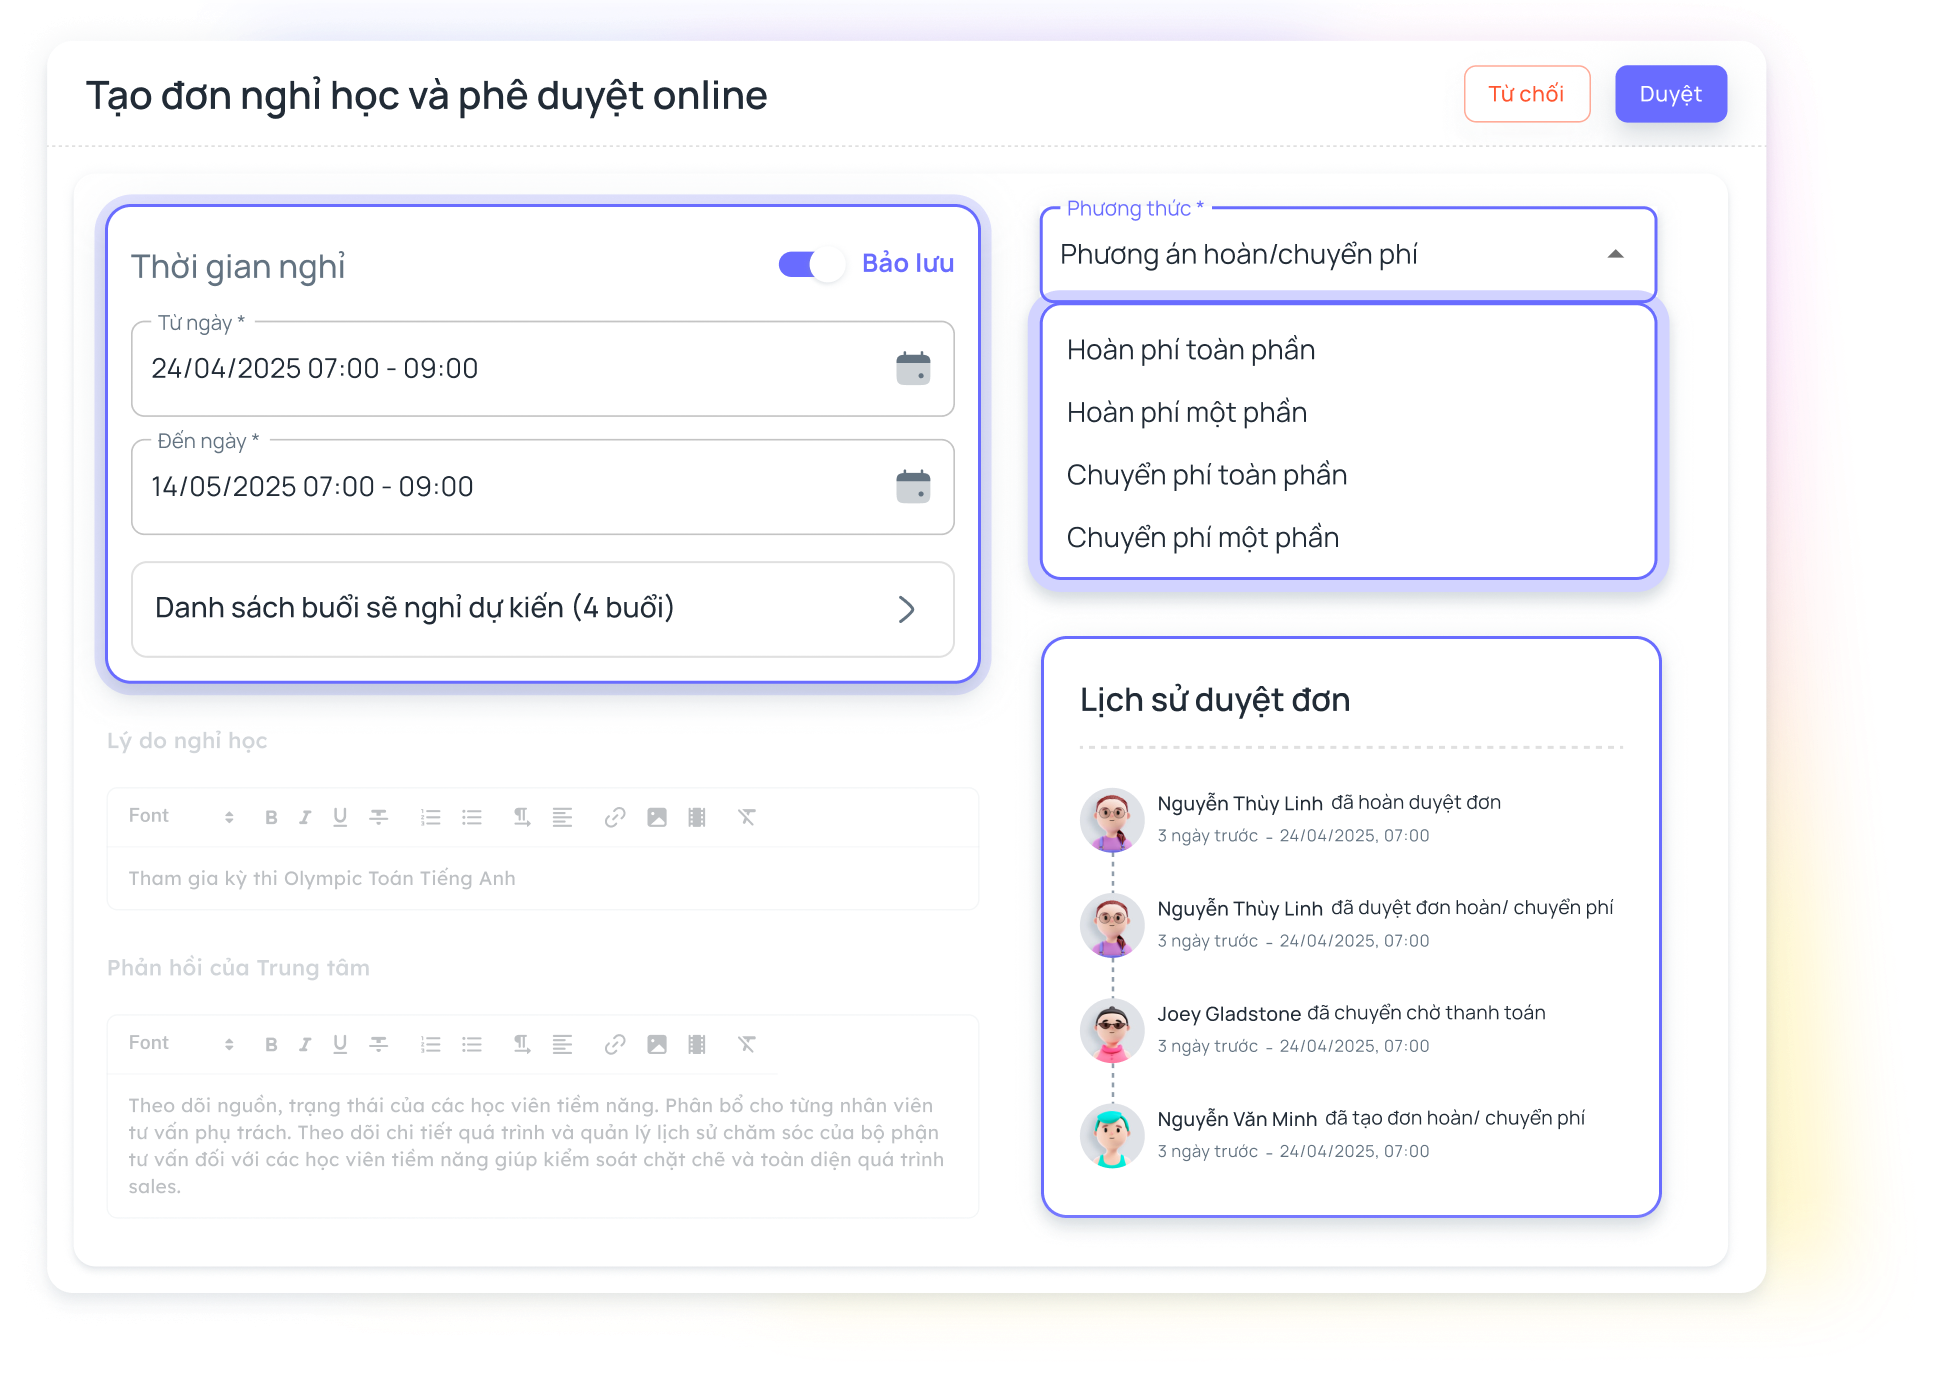Click Italic icon in Phản hồi của Trung tâm toolbar
This screenshot has width=1935, height=1384.
point(305,1044)
